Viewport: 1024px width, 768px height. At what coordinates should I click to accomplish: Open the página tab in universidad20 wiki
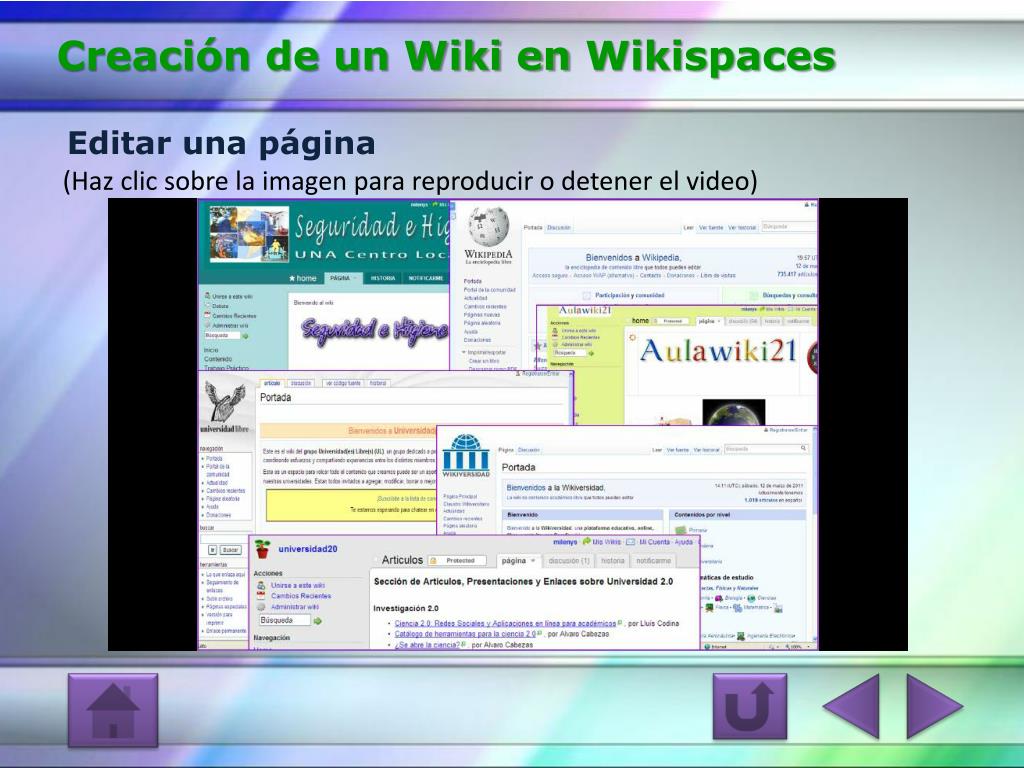(519, 560)
